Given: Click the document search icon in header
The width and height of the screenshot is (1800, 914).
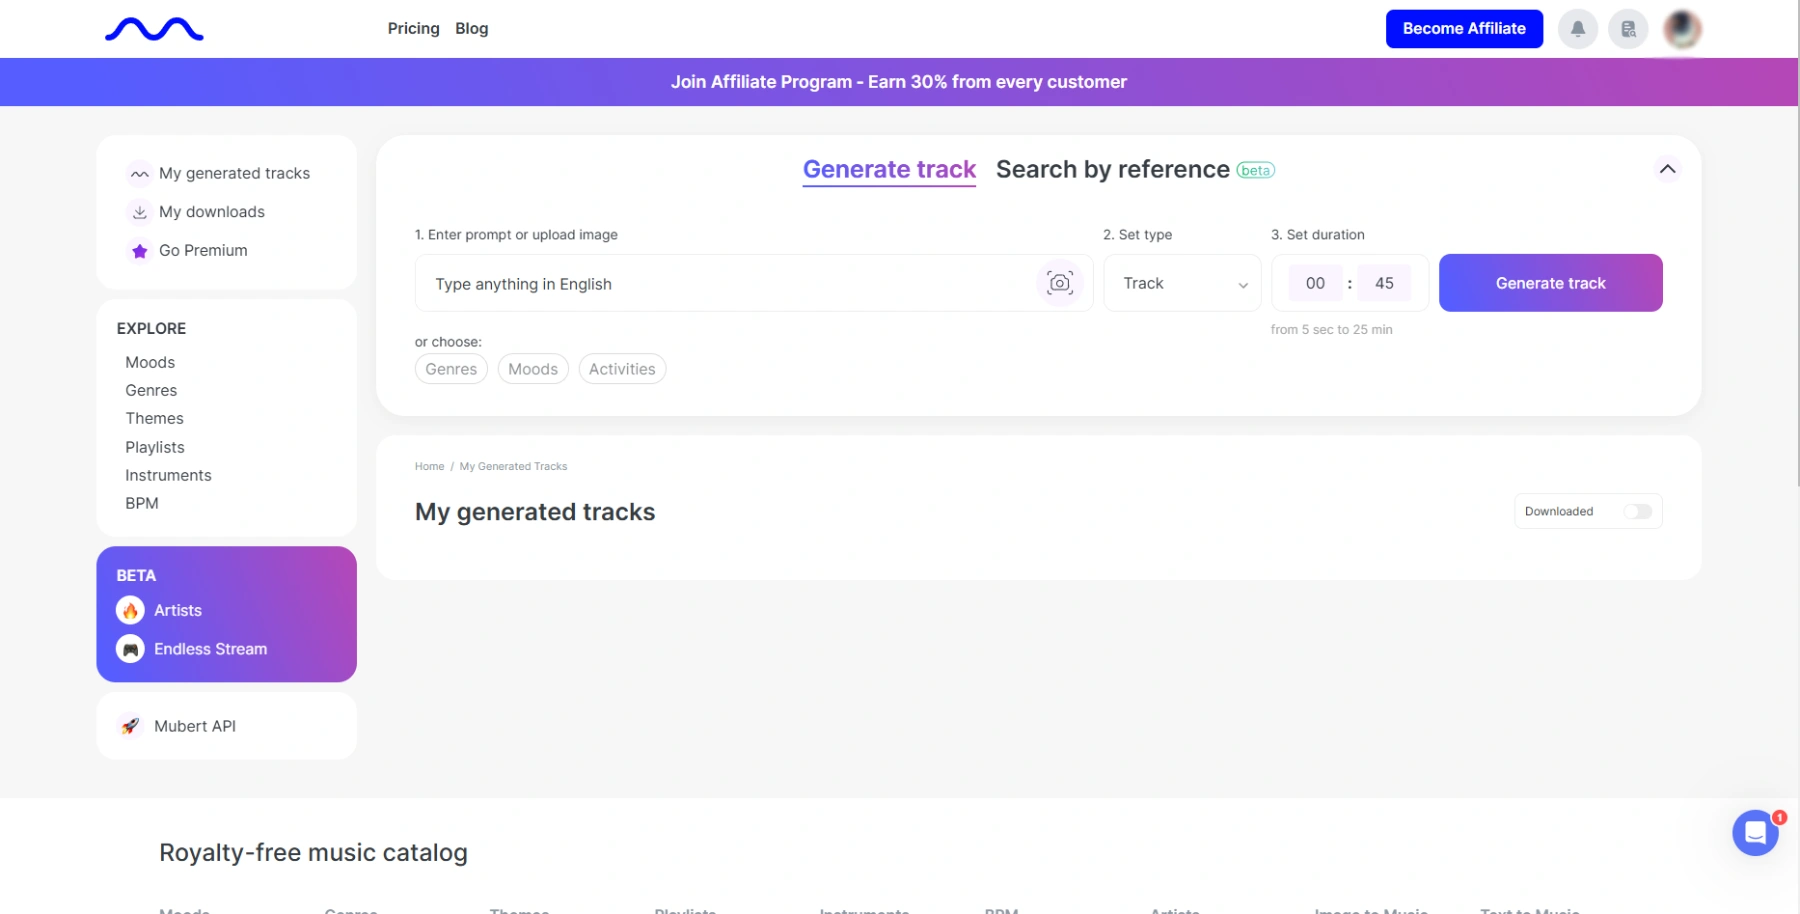Looking at the screenshot, I should point(1628,29).
